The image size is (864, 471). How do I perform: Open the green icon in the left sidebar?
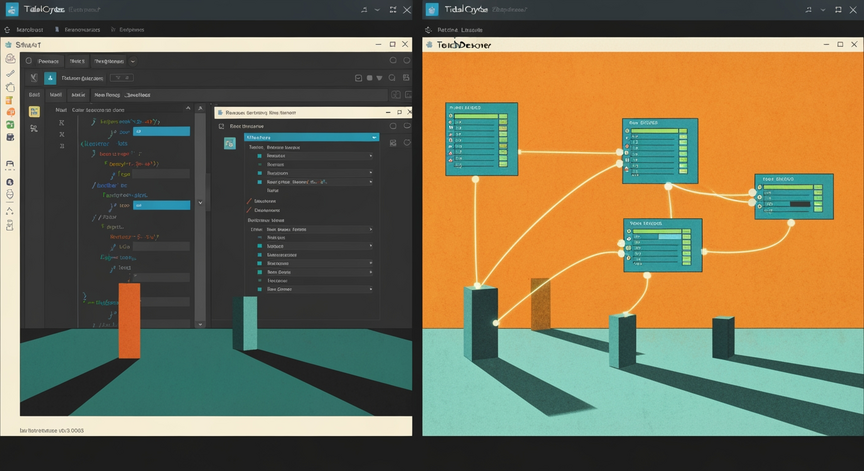(x=10, y=125)
